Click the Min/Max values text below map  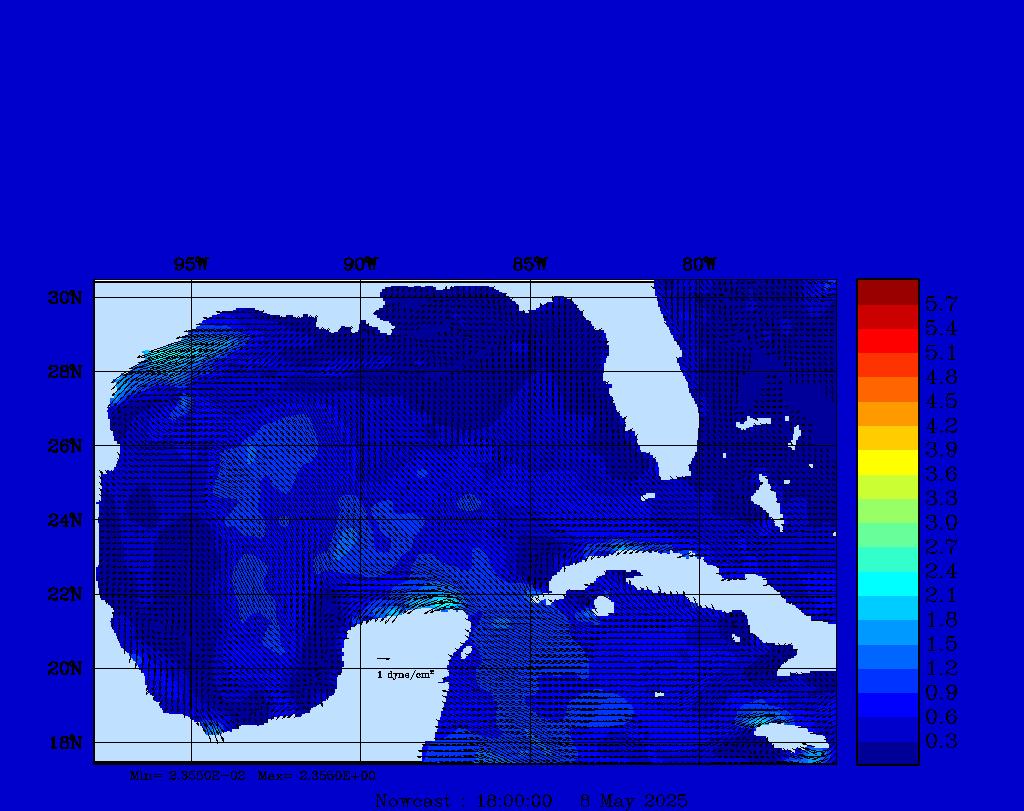coord(253,775)
